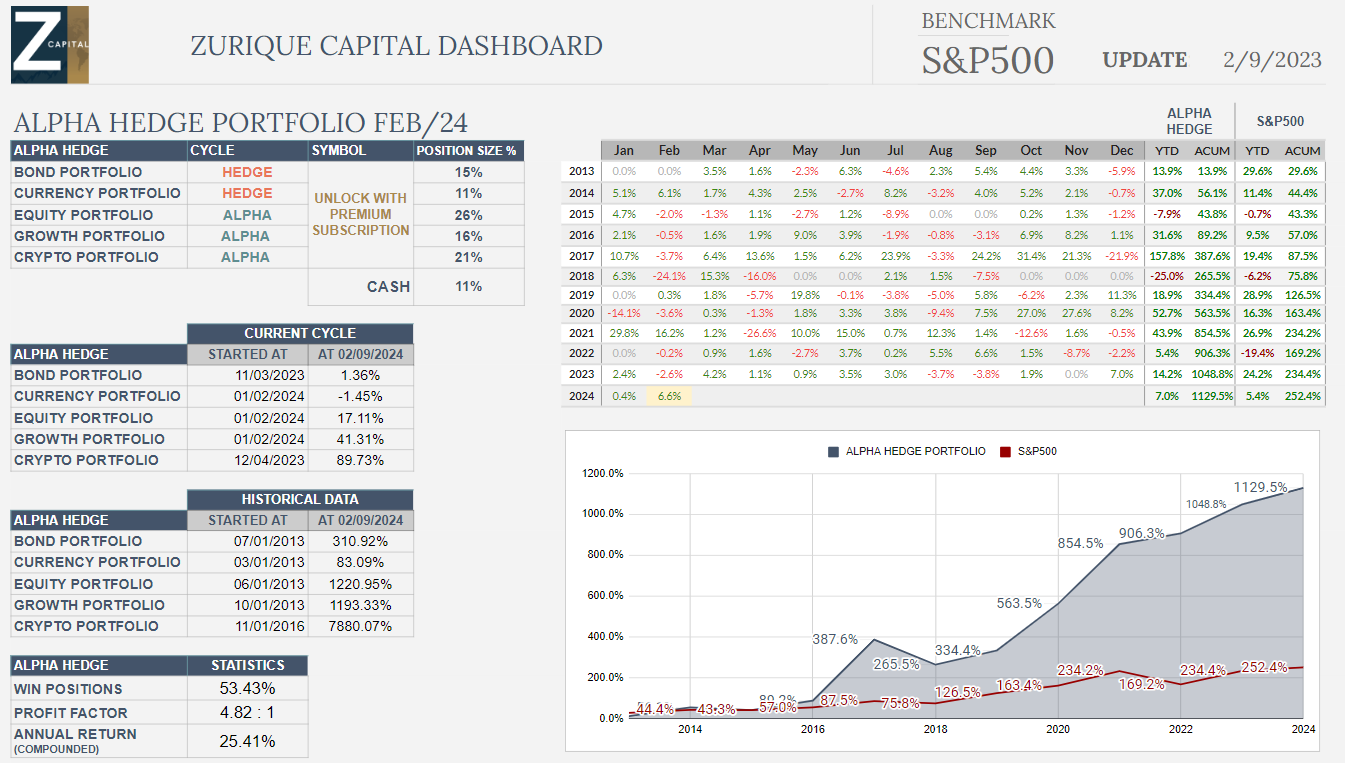Click ALPHA cycle of CRYPTO PORTFOLIO

[x=246, y=257]
